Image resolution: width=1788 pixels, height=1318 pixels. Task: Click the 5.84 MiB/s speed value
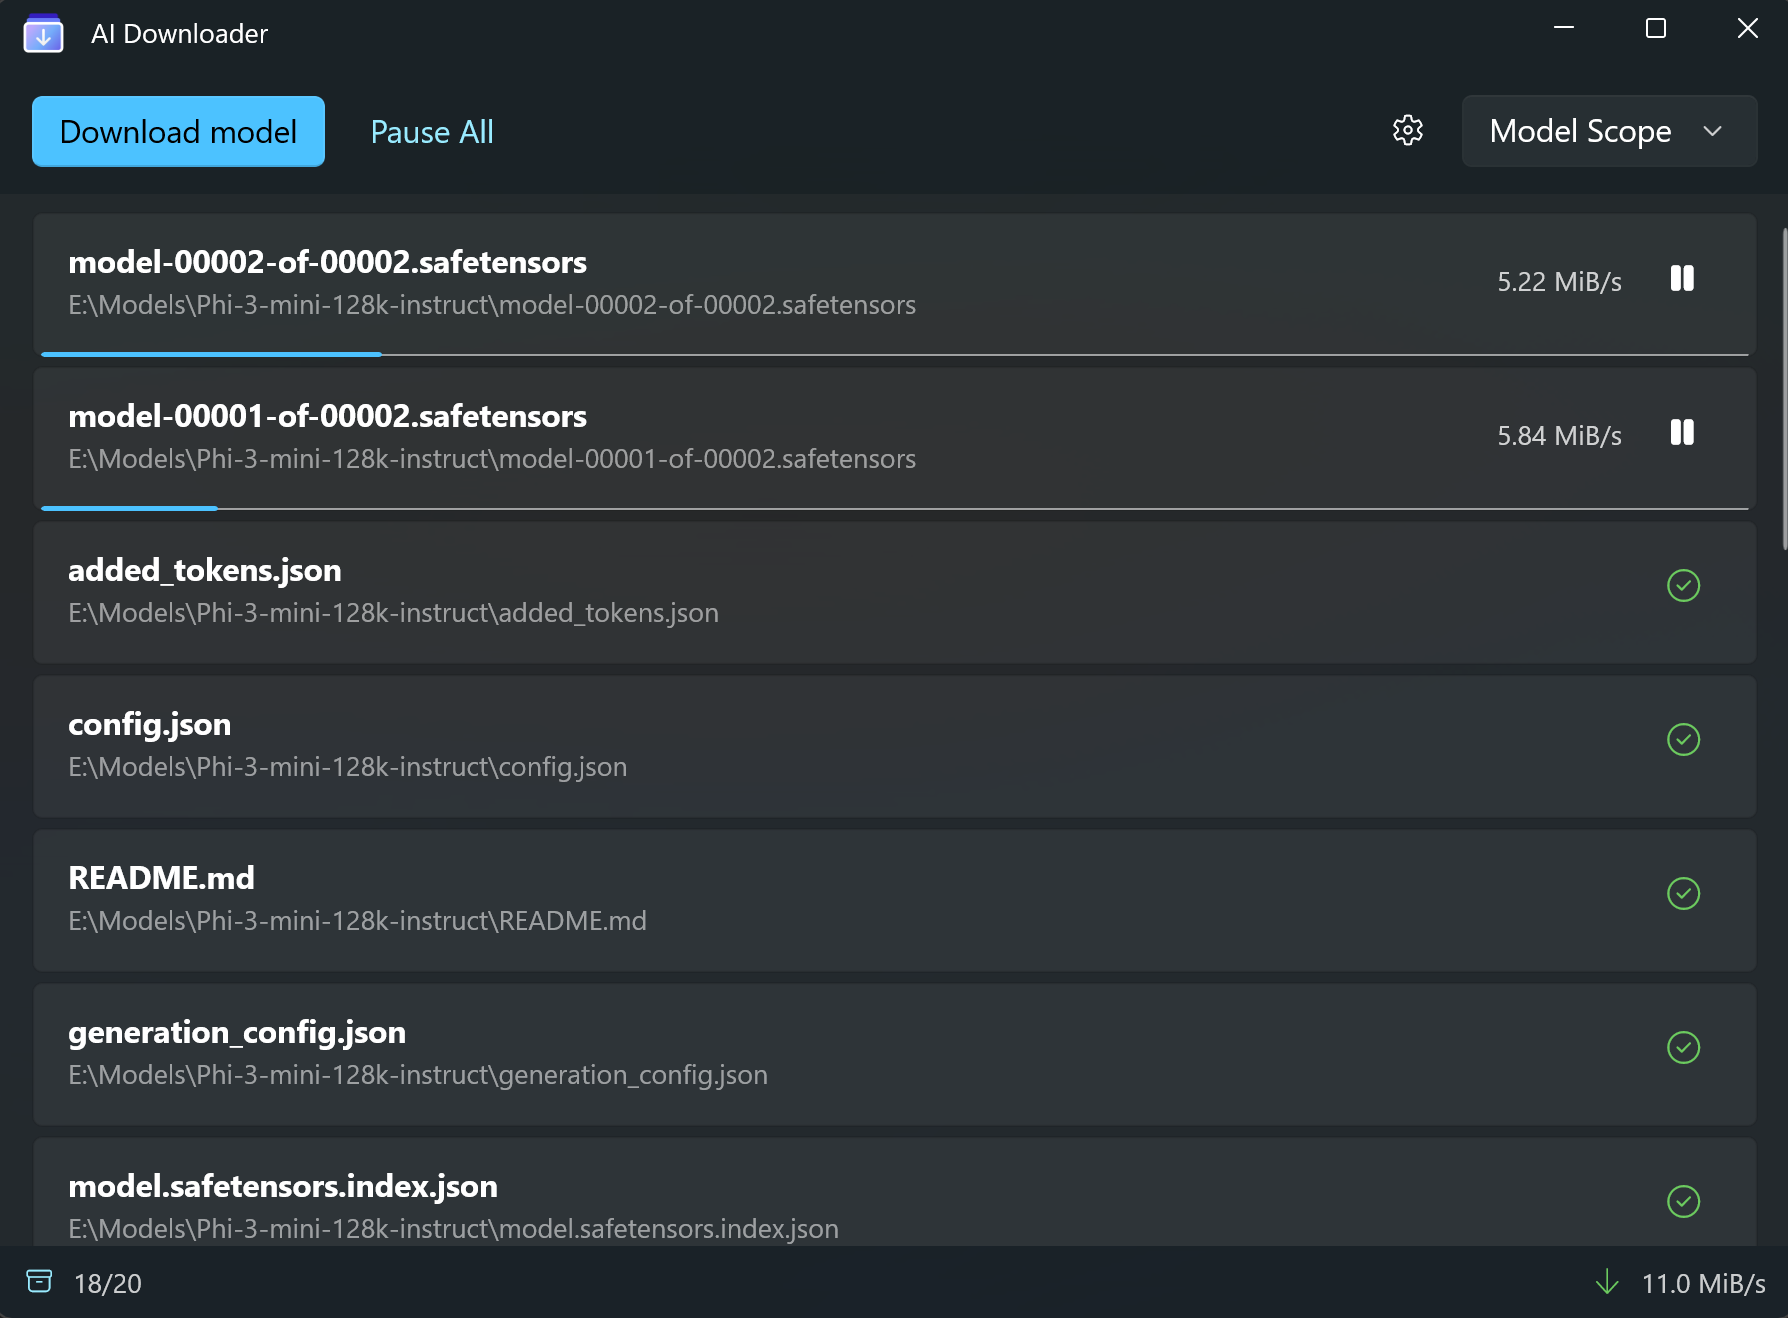pyautogui.click(x=1559, y=436)
